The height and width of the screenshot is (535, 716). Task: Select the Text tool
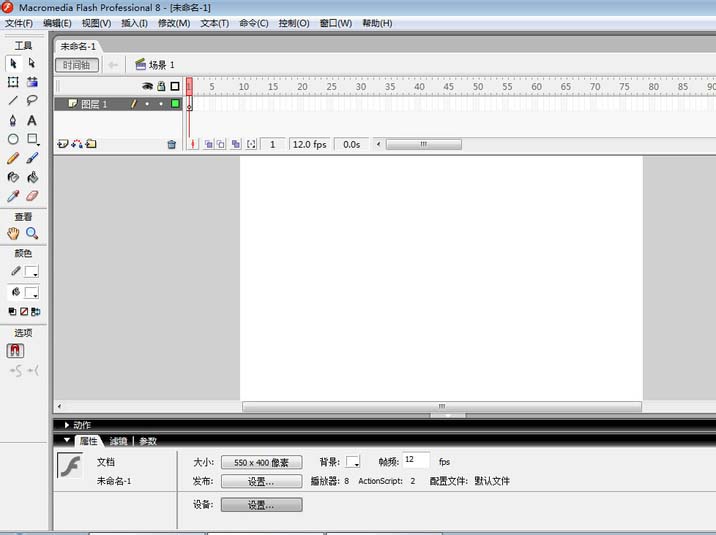click(32, 120)
